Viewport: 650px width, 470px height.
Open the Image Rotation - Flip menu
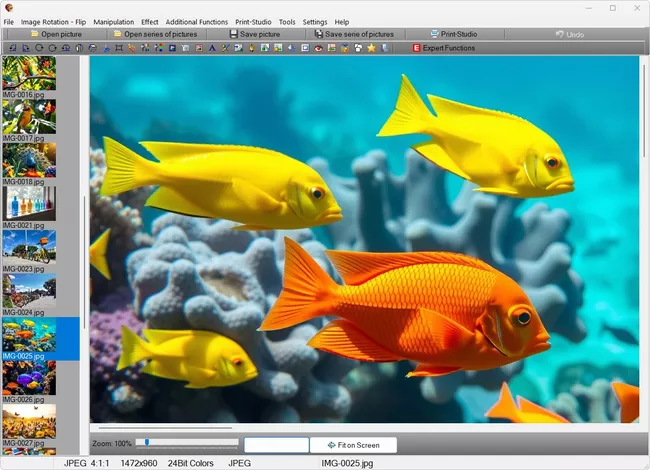pyautogui.click(x=53, y=22)
